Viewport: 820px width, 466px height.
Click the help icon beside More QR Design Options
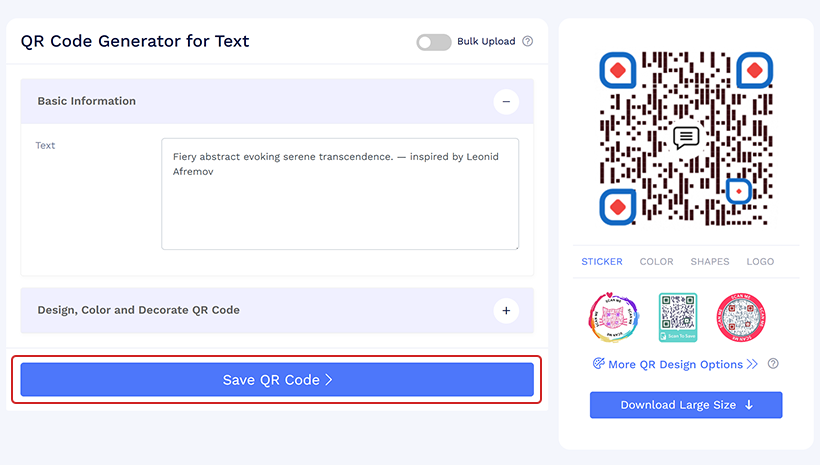pos(773,364)
